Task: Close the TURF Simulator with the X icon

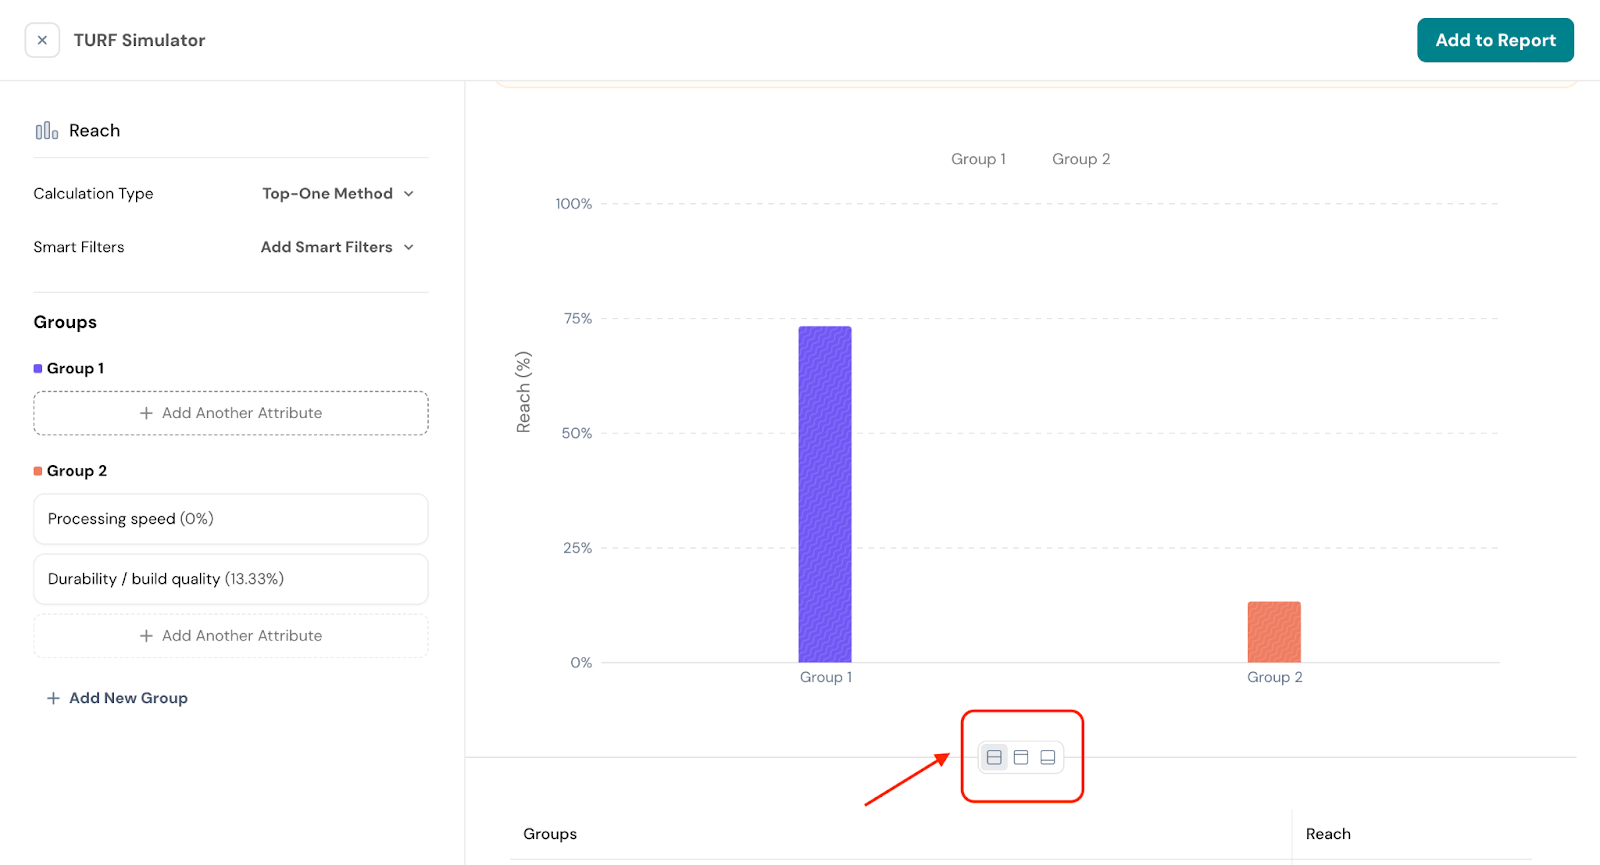Action: click(x=42, y=40)
